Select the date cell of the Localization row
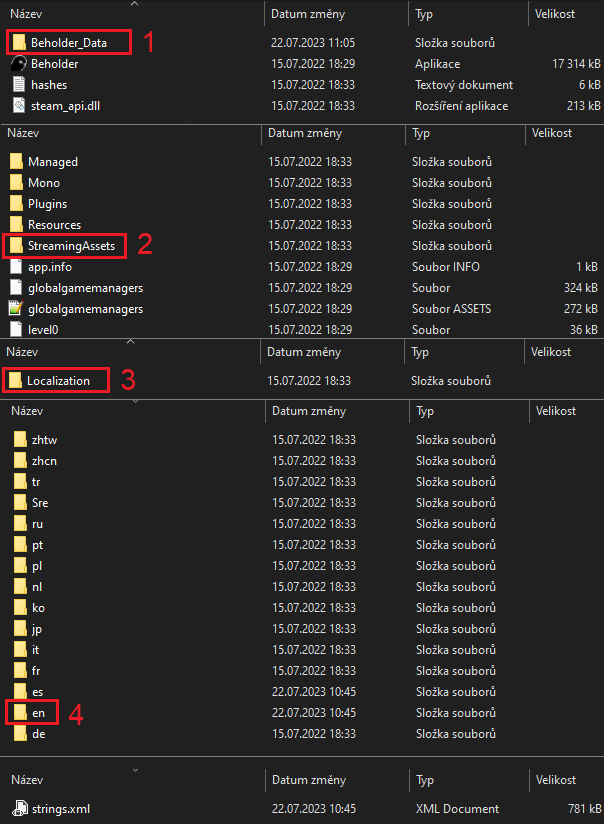This screenshot has width=604, height=824. coord(309,380)
